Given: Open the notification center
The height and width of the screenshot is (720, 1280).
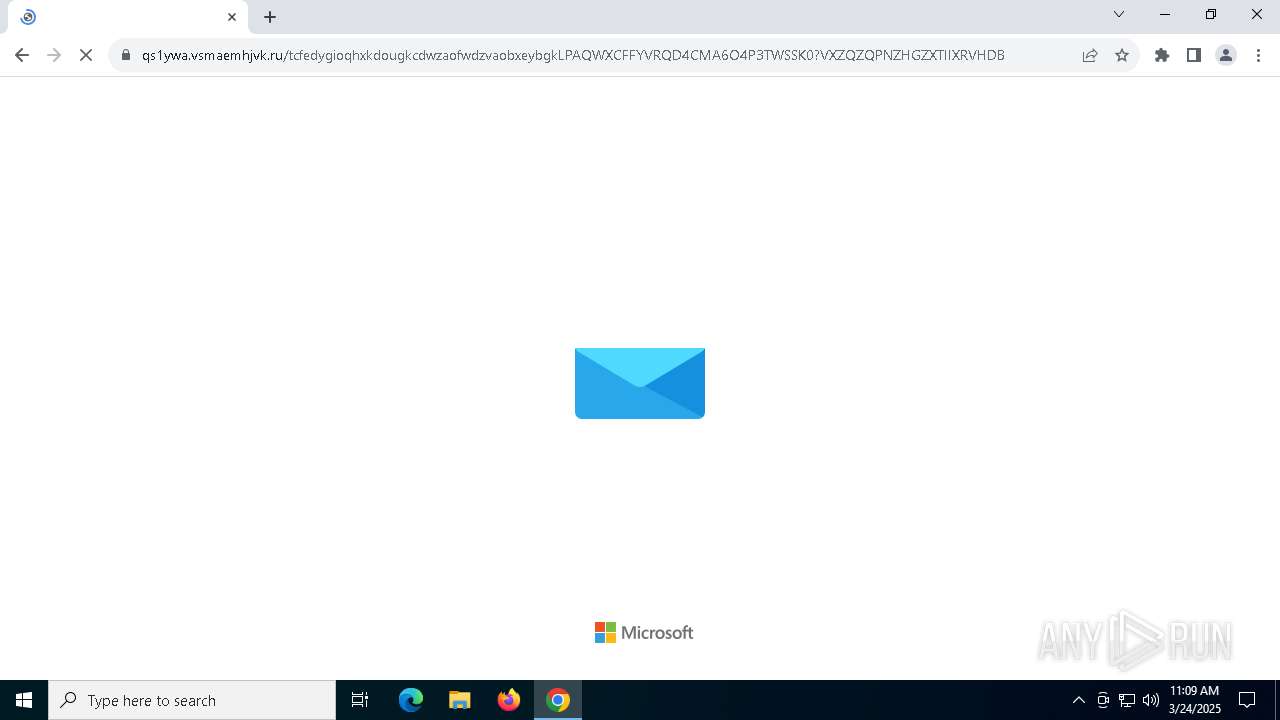Looking at the screenshot, I should tap(1247, 700).
